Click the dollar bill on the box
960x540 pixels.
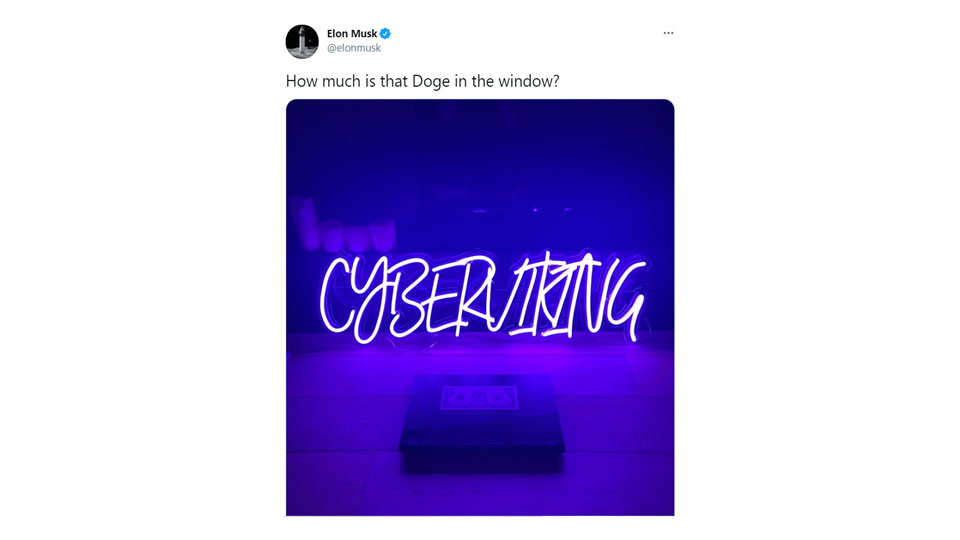pos(479,398)
